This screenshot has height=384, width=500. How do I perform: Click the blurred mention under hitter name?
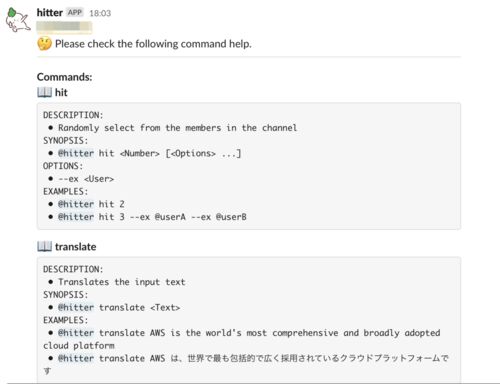click(64, 27)
